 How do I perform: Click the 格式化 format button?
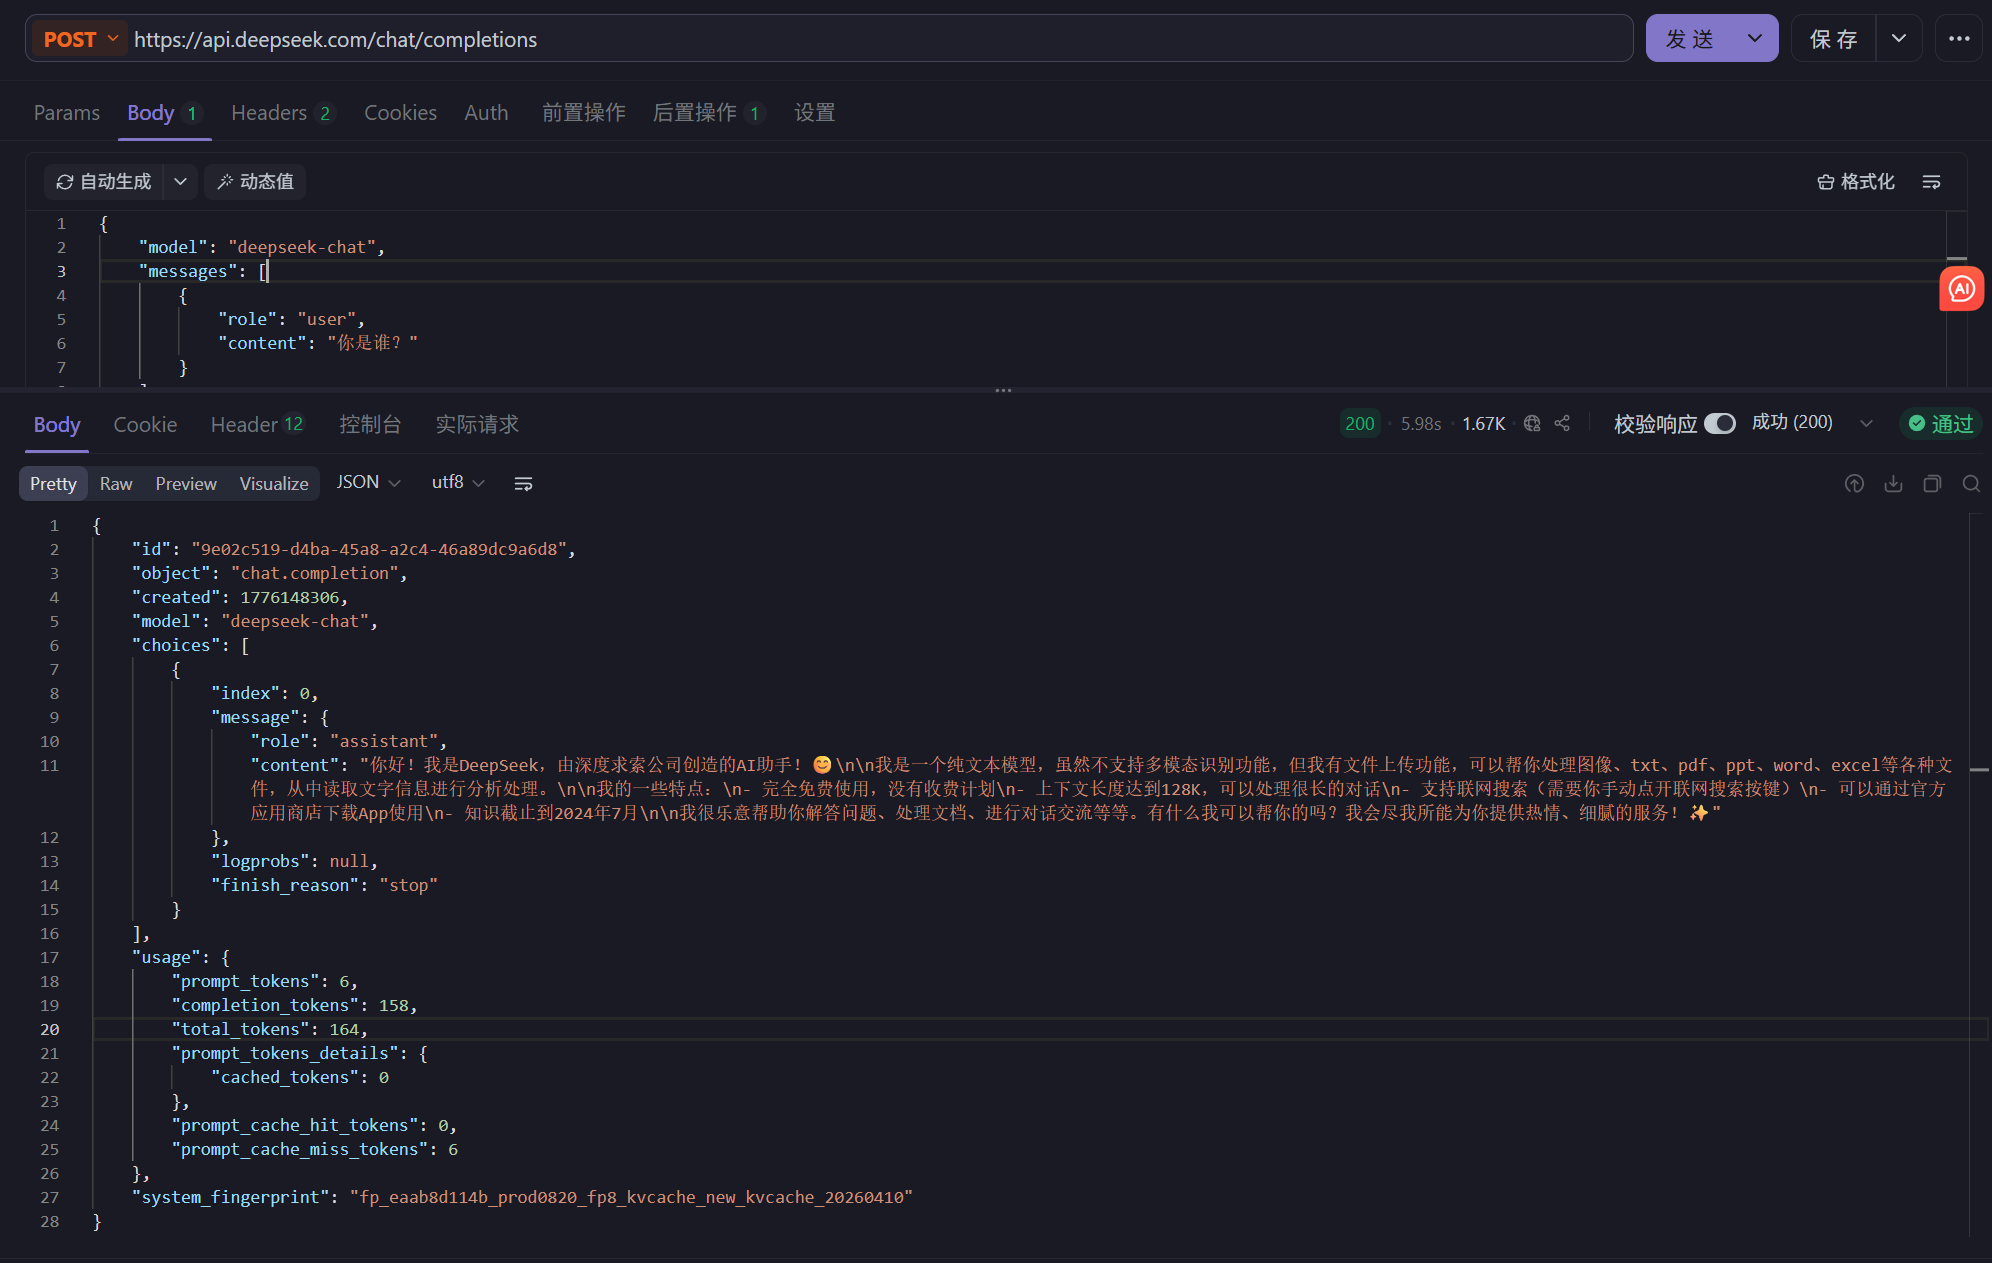pyautogui.click(x=1856, y=182)
